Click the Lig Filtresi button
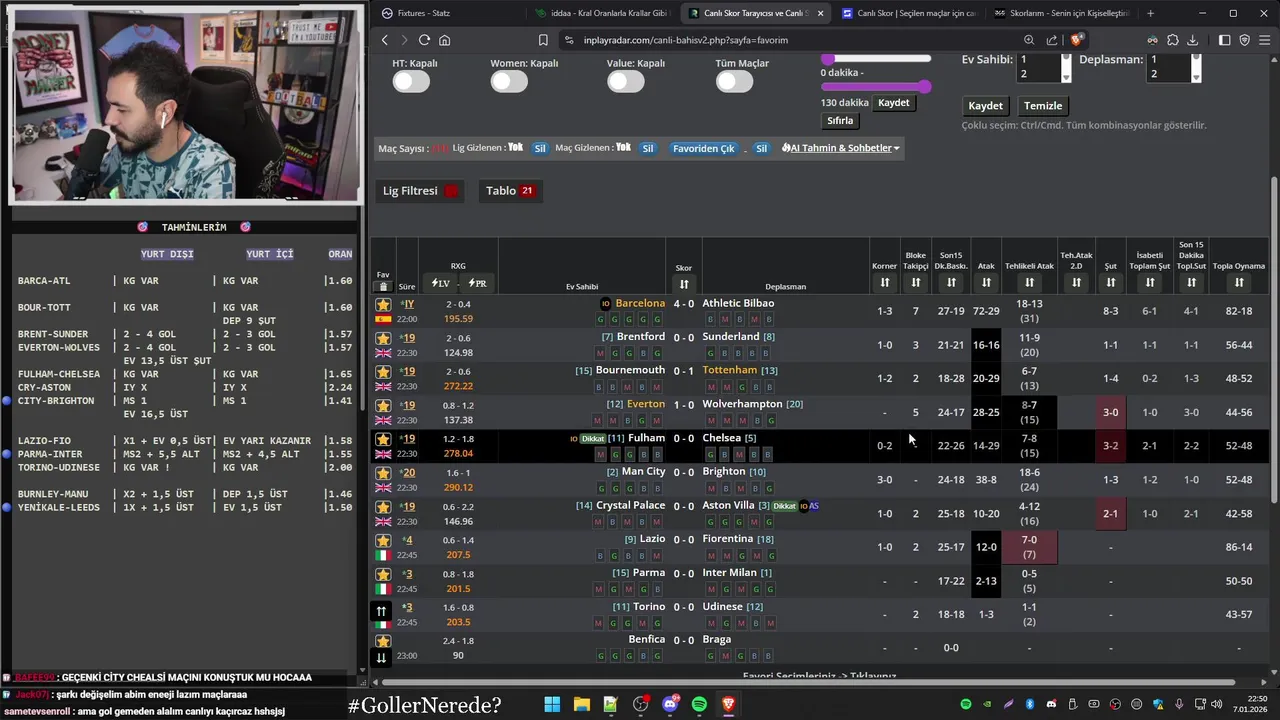 click(421, 191)
